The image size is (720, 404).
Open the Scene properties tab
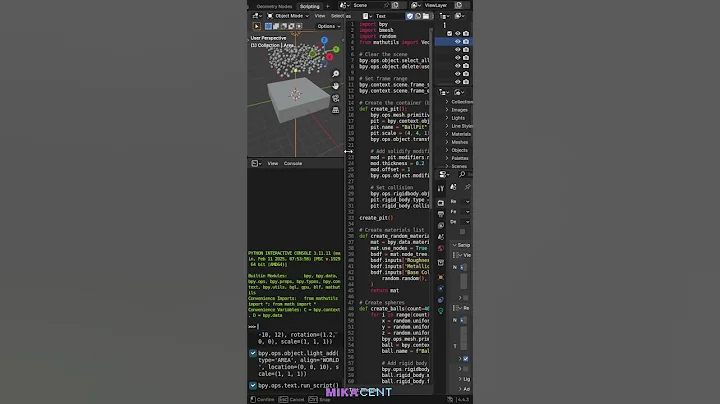tap(441, 237)
